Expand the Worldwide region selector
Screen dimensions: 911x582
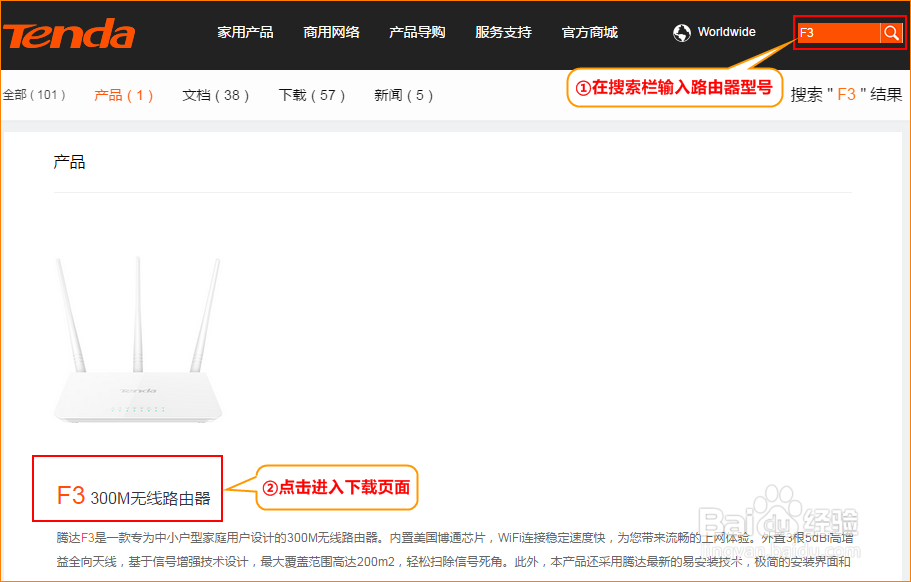click(723, 31)
